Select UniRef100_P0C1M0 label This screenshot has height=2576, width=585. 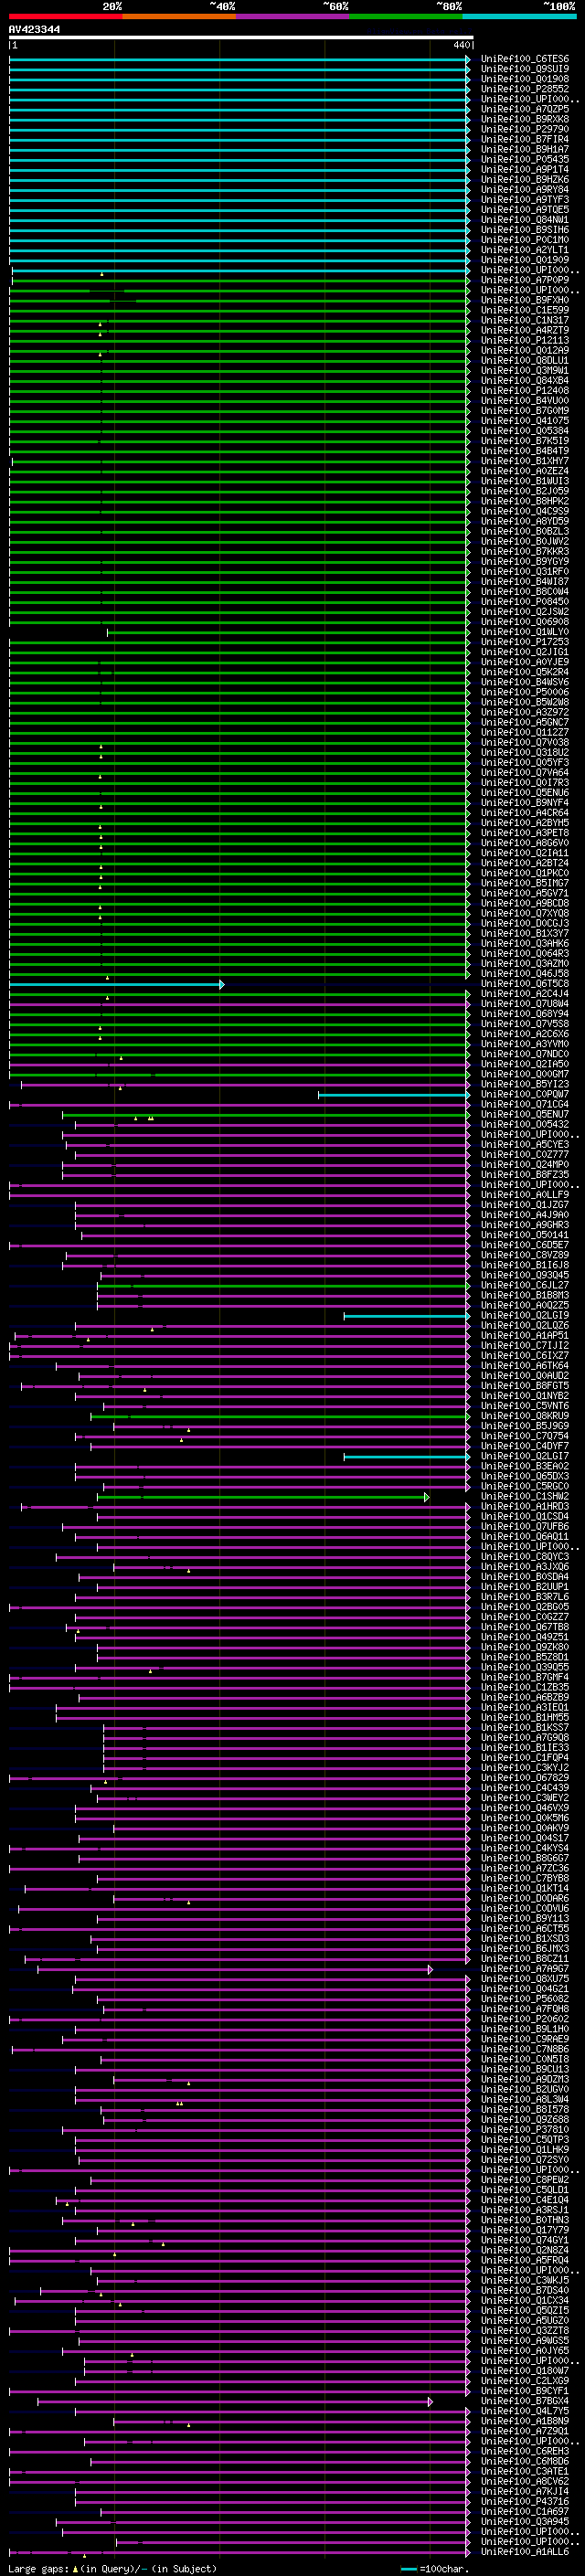coord(524,240)
